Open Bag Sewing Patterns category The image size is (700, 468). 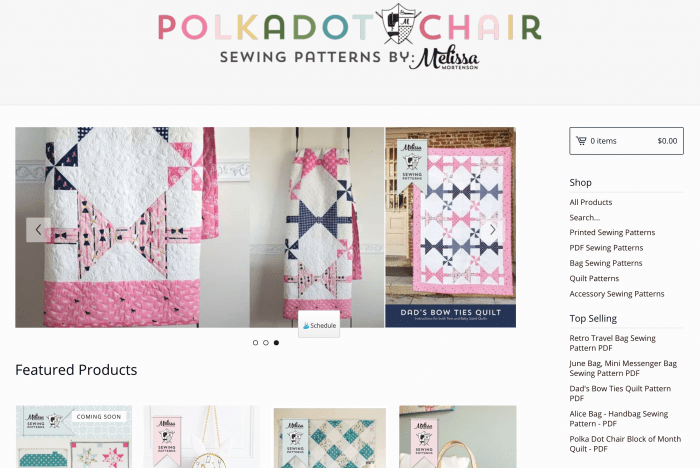click(606, 263)
